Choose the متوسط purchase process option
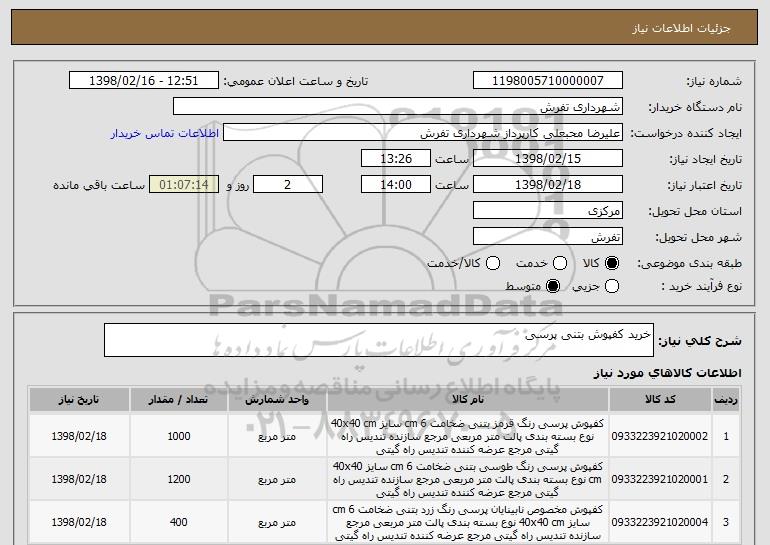The width and height of the screenshot is (770, 545). pyautogui.click(x=553, y=286)
